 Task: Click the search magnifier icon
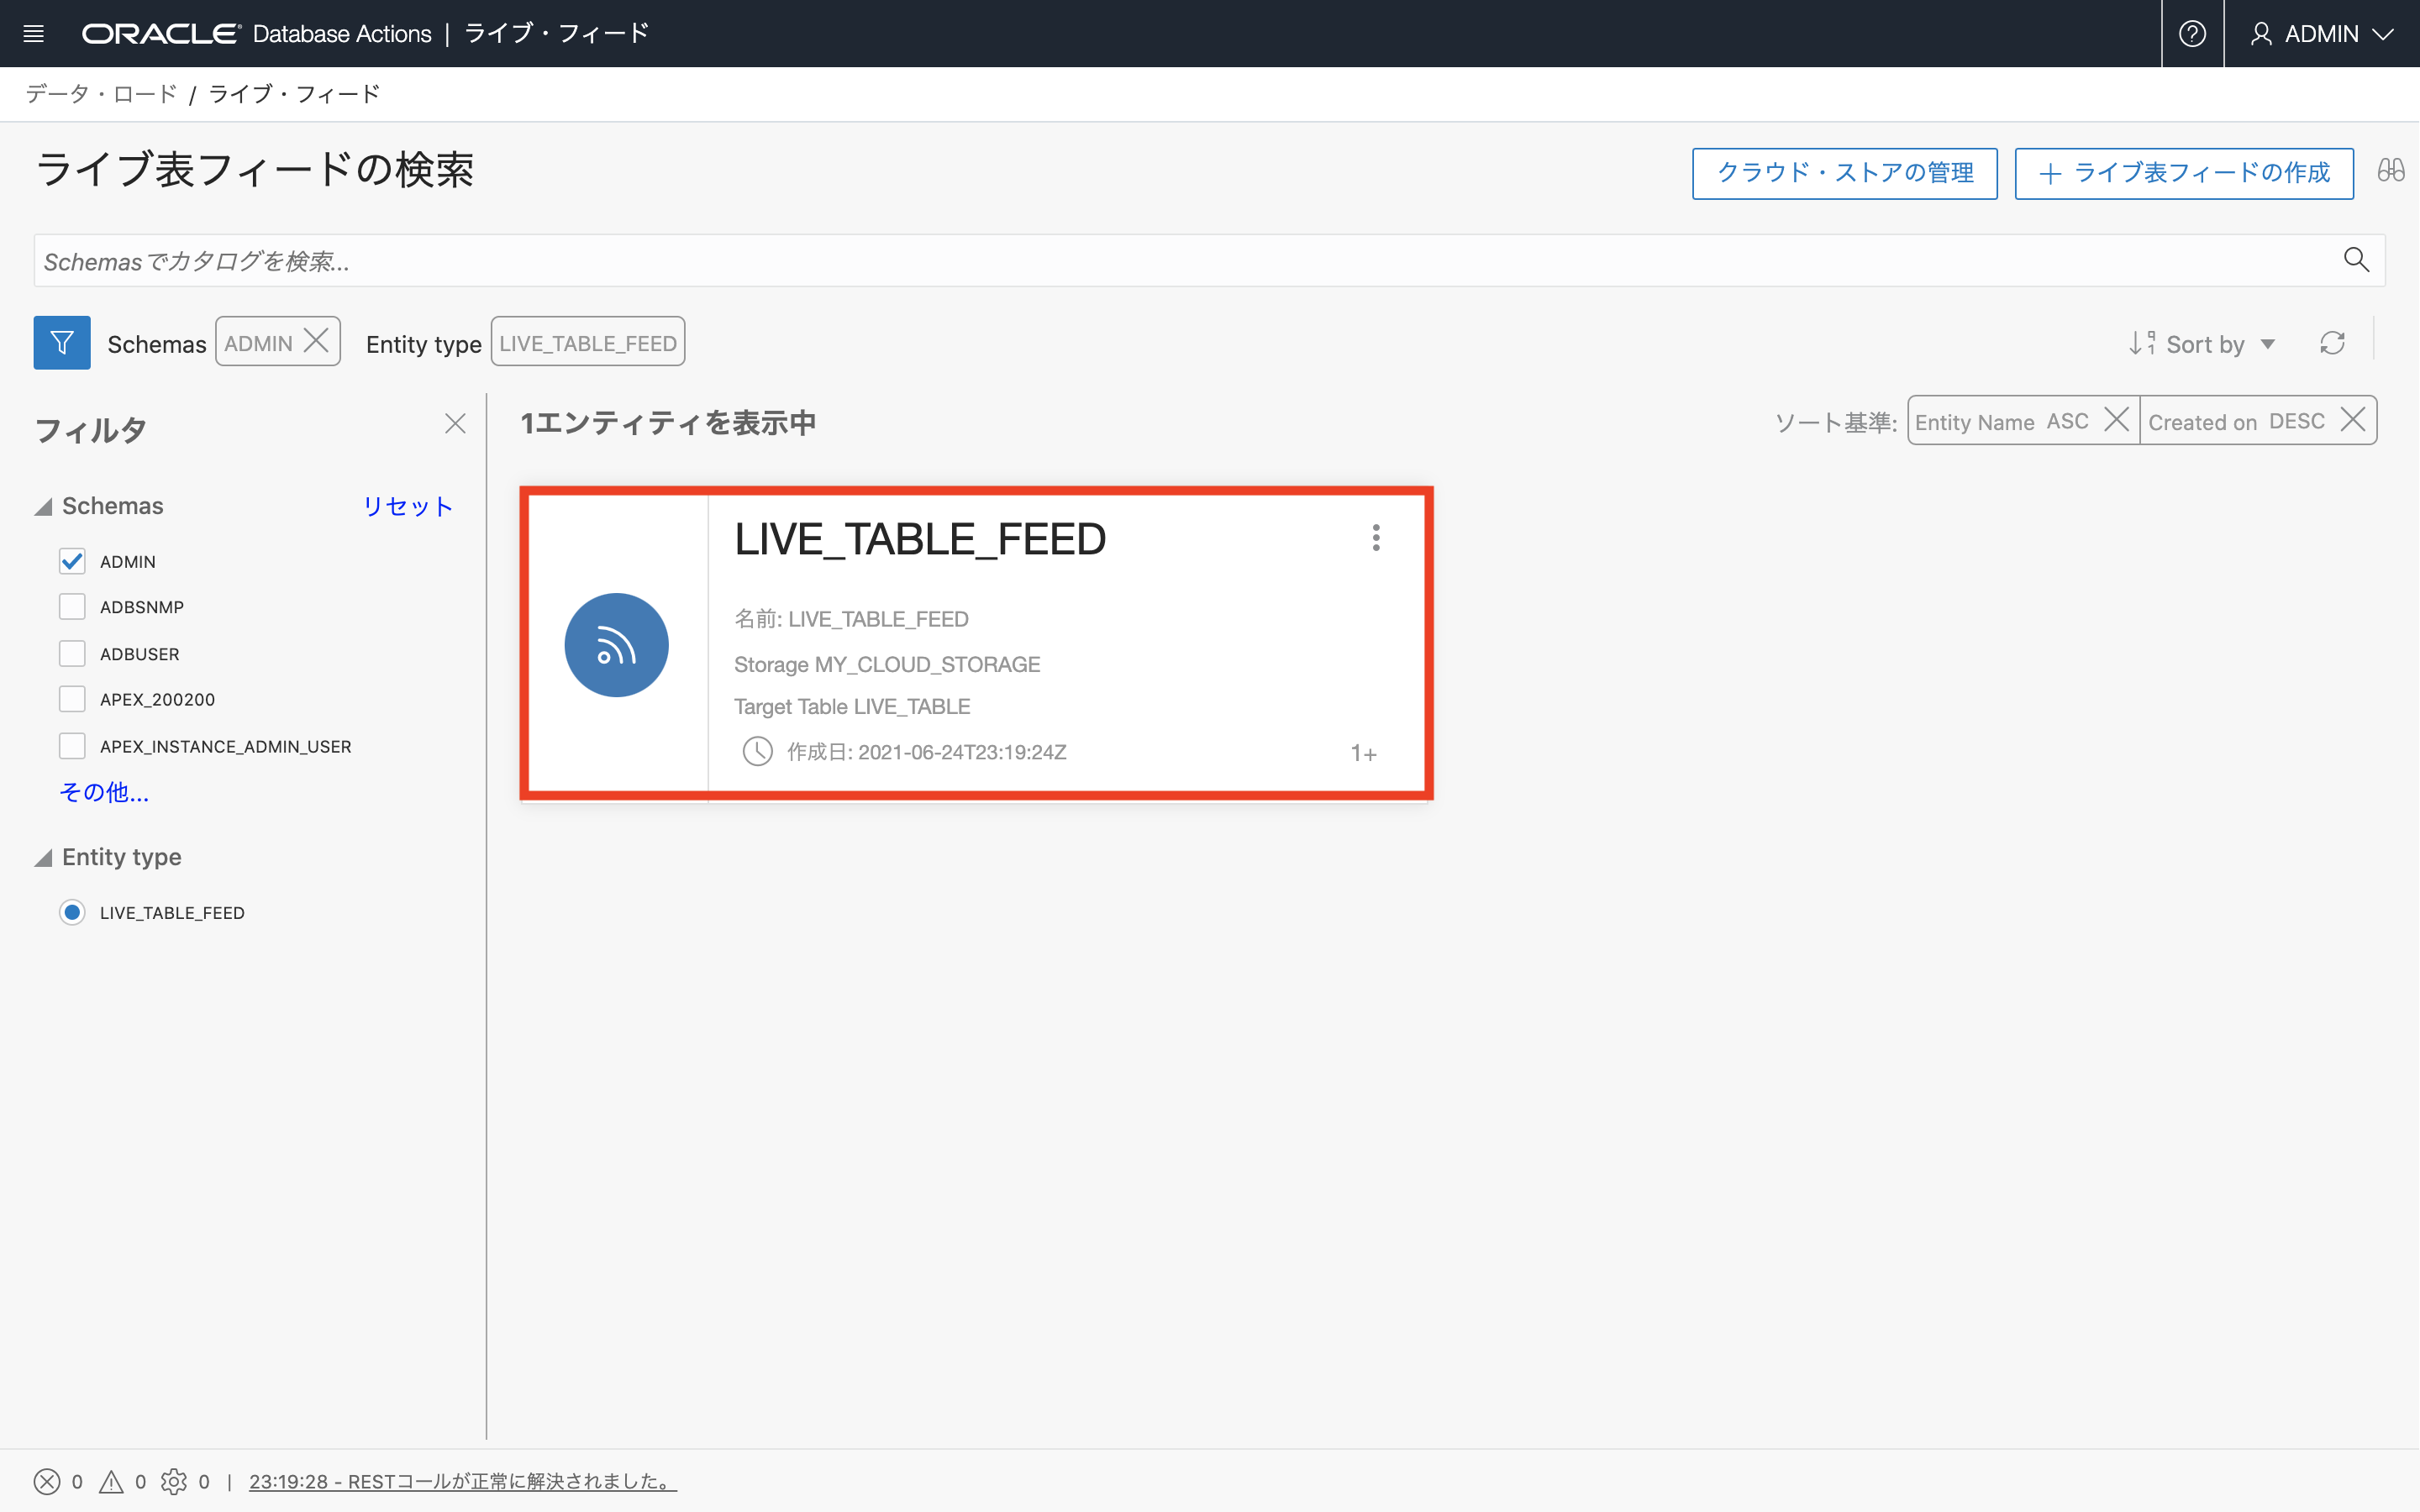(x=2355, y=260)
